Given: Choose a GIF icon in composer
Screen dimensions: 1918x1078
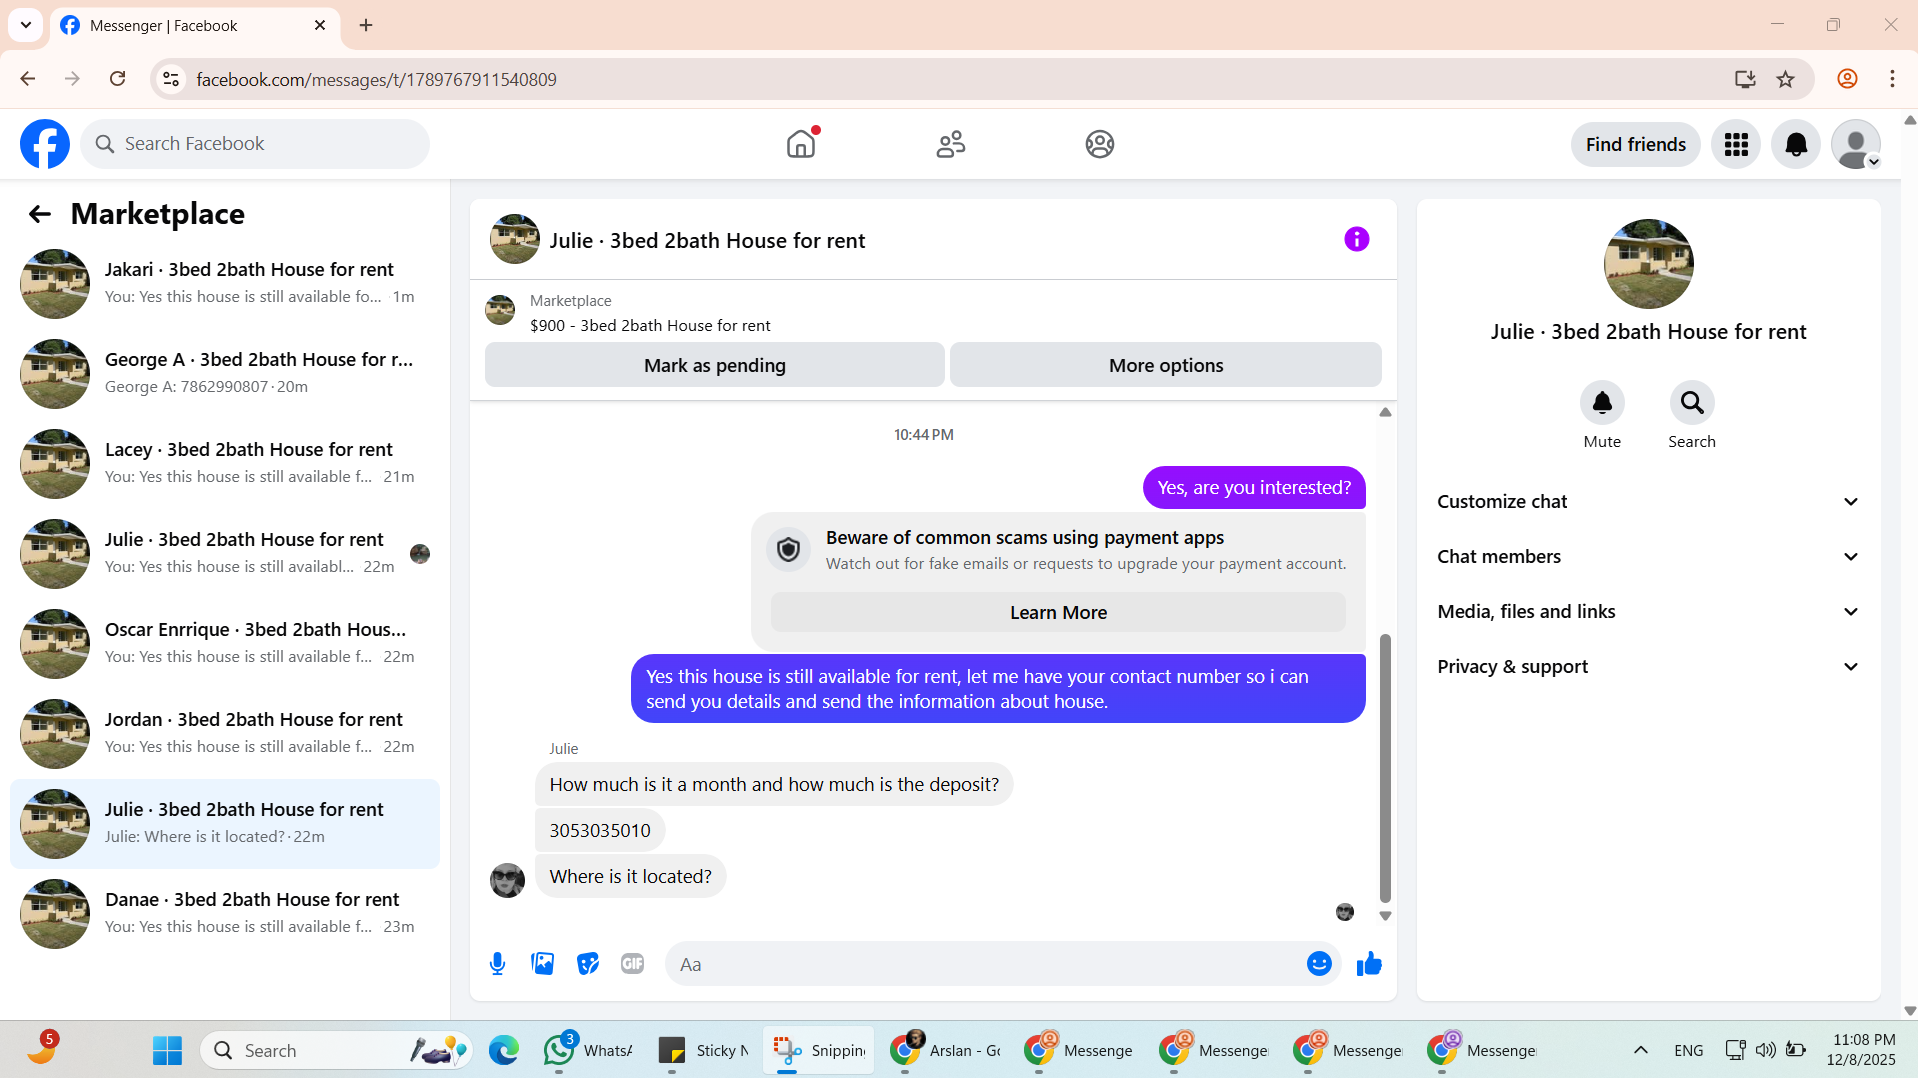Looking at the screenshot, I should (632, 964).
